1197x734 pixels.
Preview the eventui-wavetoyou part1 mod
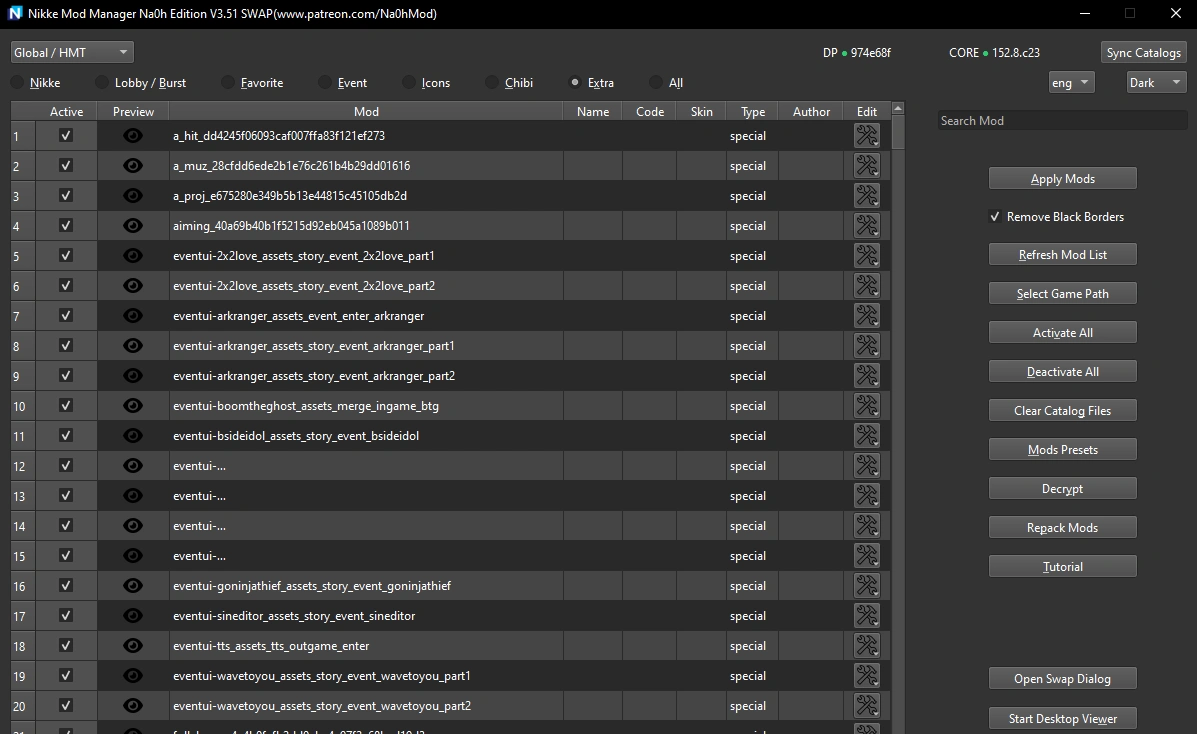133,676
